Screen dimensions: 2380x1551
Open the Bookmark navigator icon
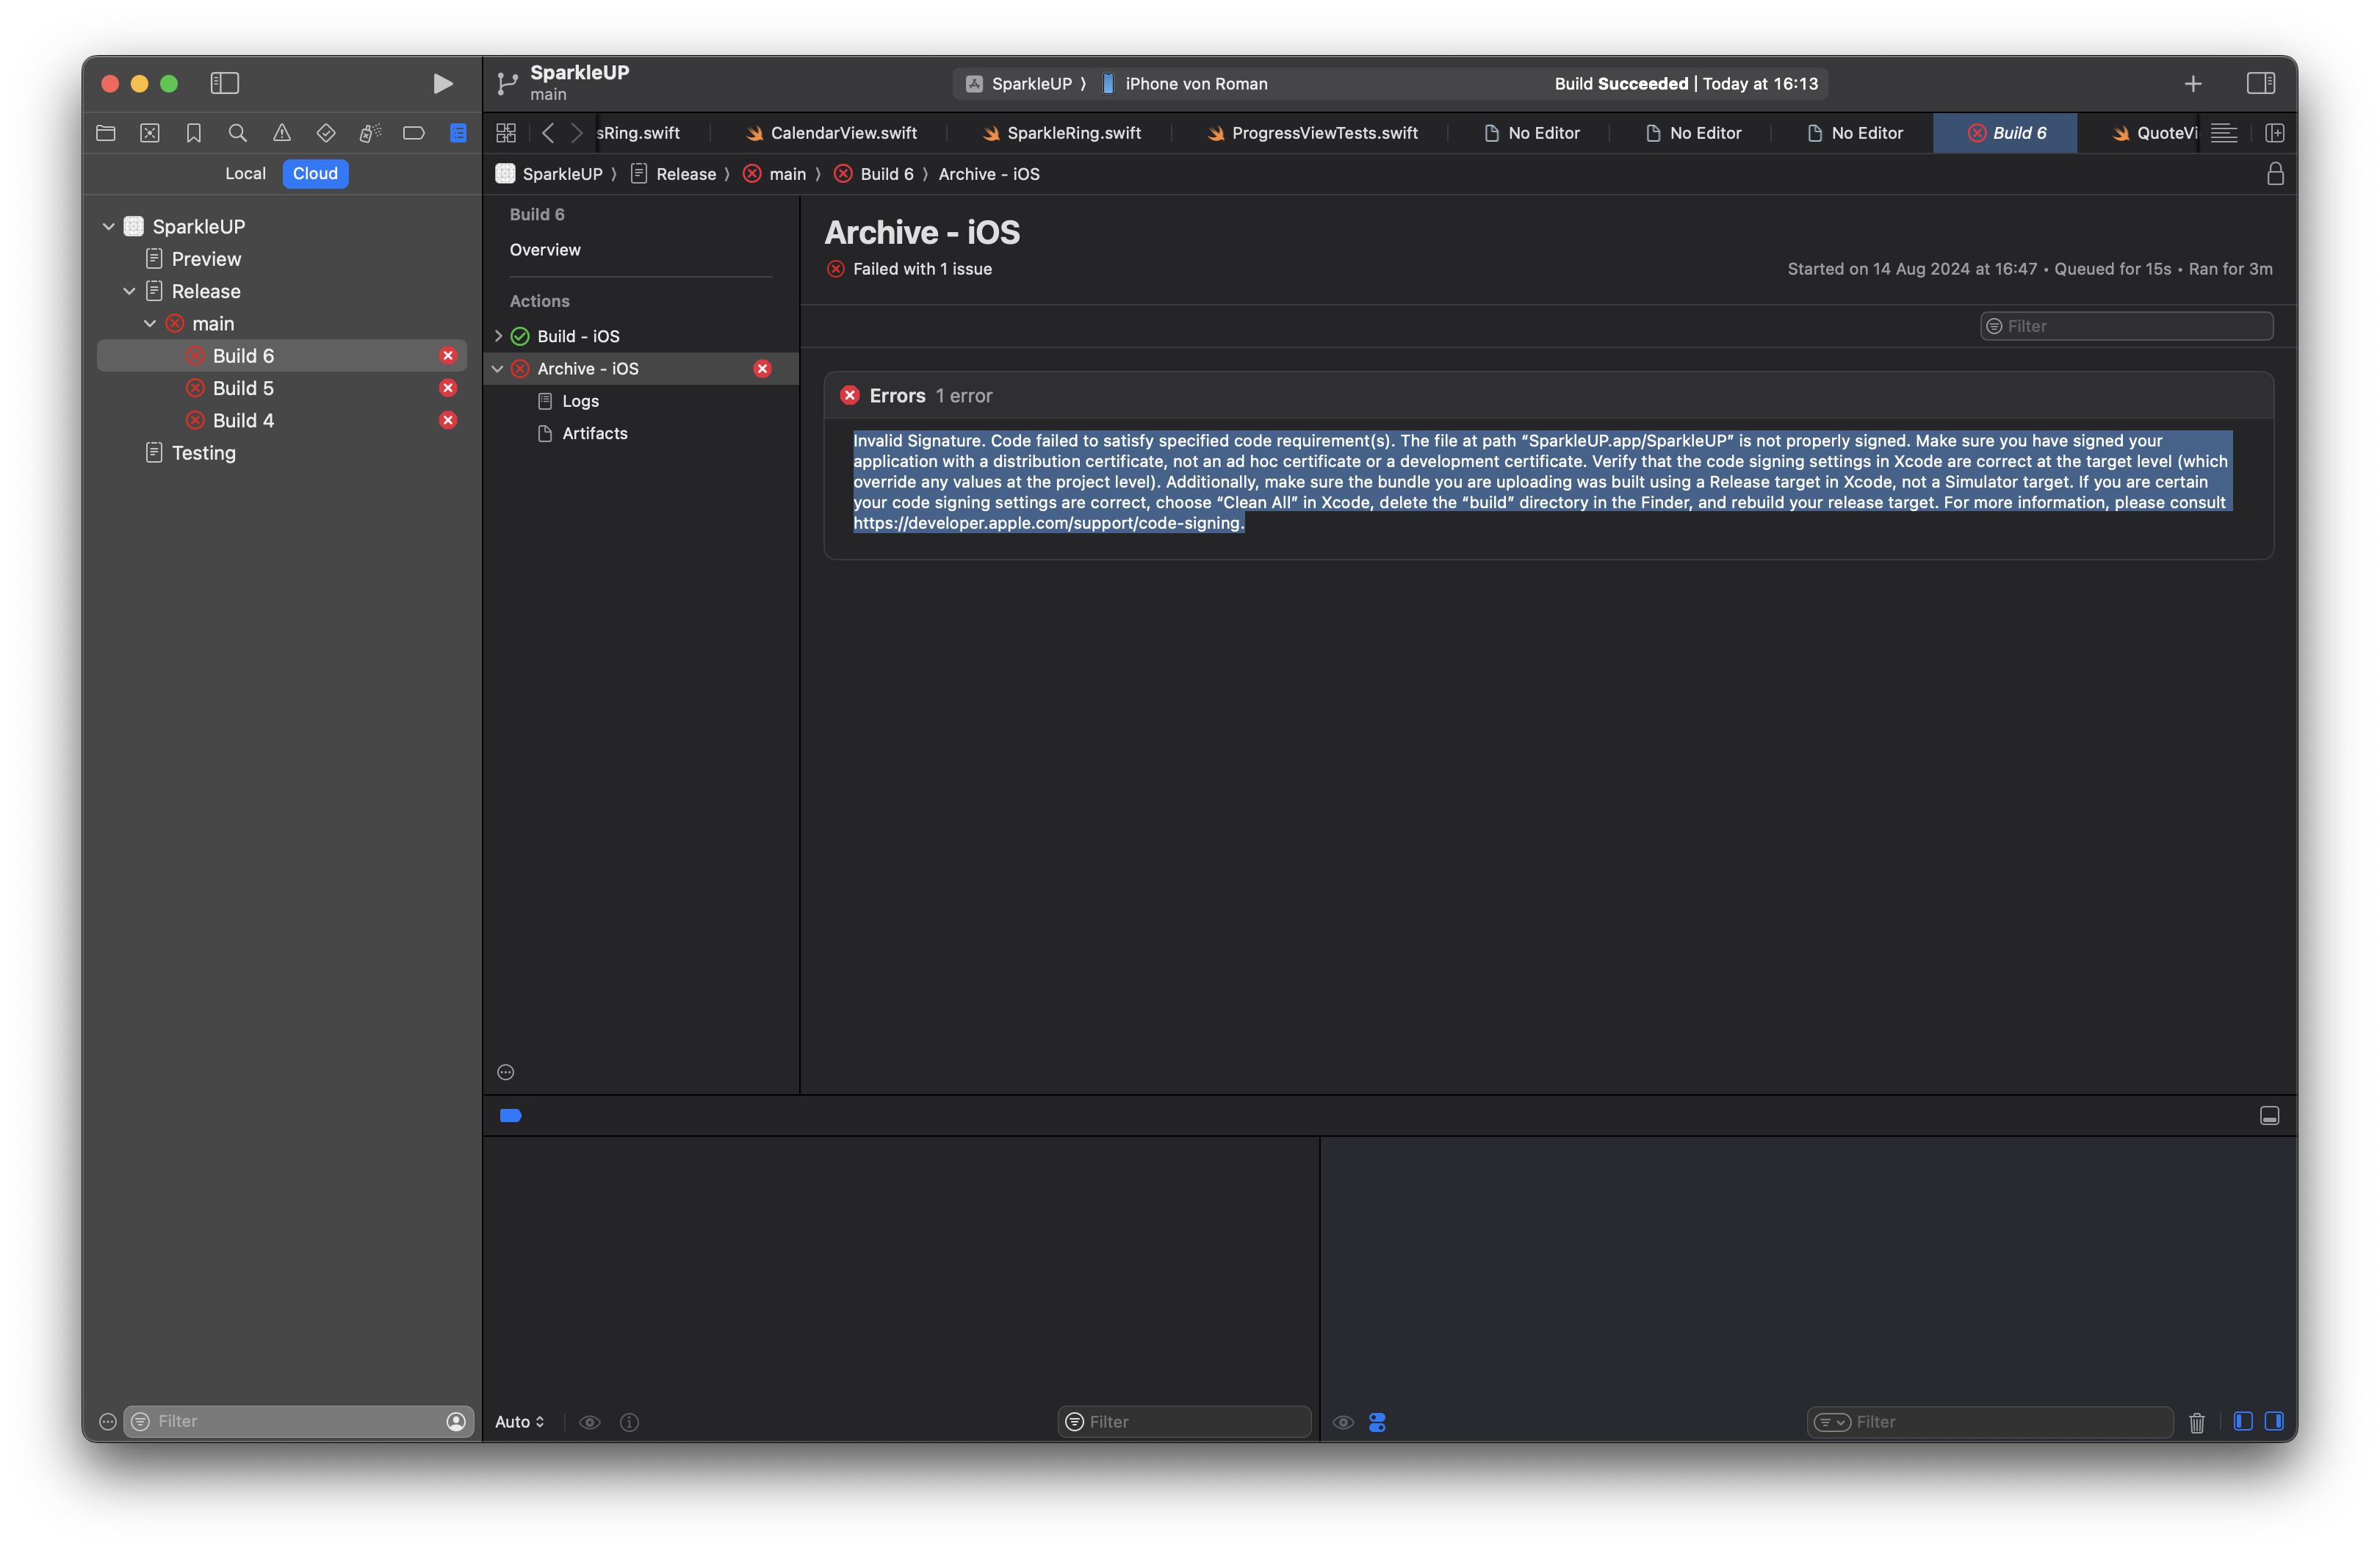193,133
